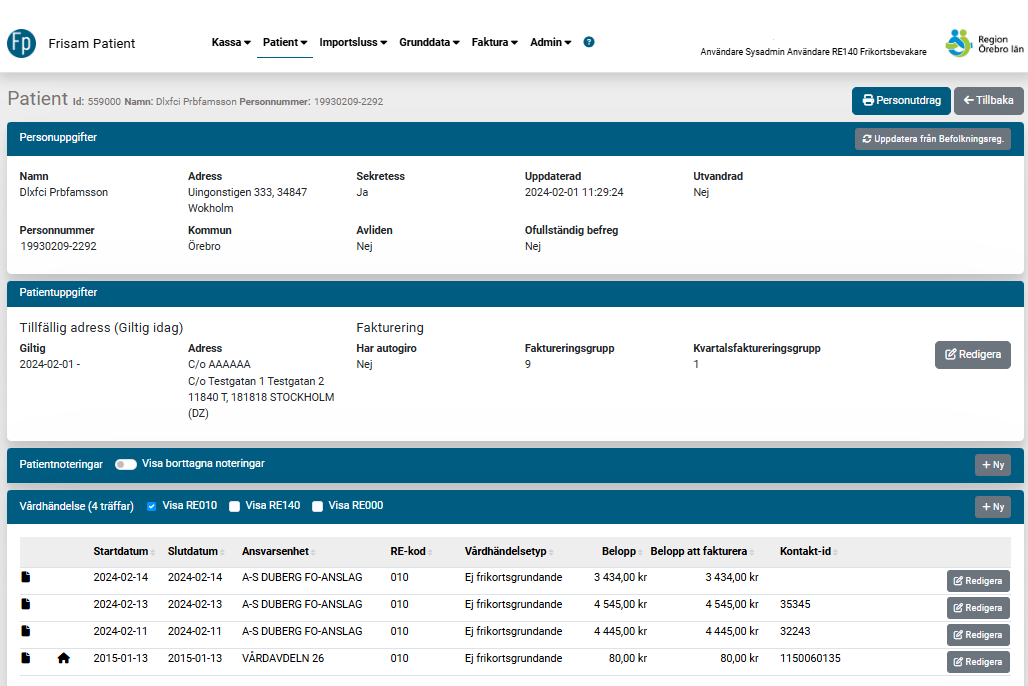This screenshot has width=1028, height=686.
Task: Enable the Visa RE140 checkbox
Action: point(235,506)
